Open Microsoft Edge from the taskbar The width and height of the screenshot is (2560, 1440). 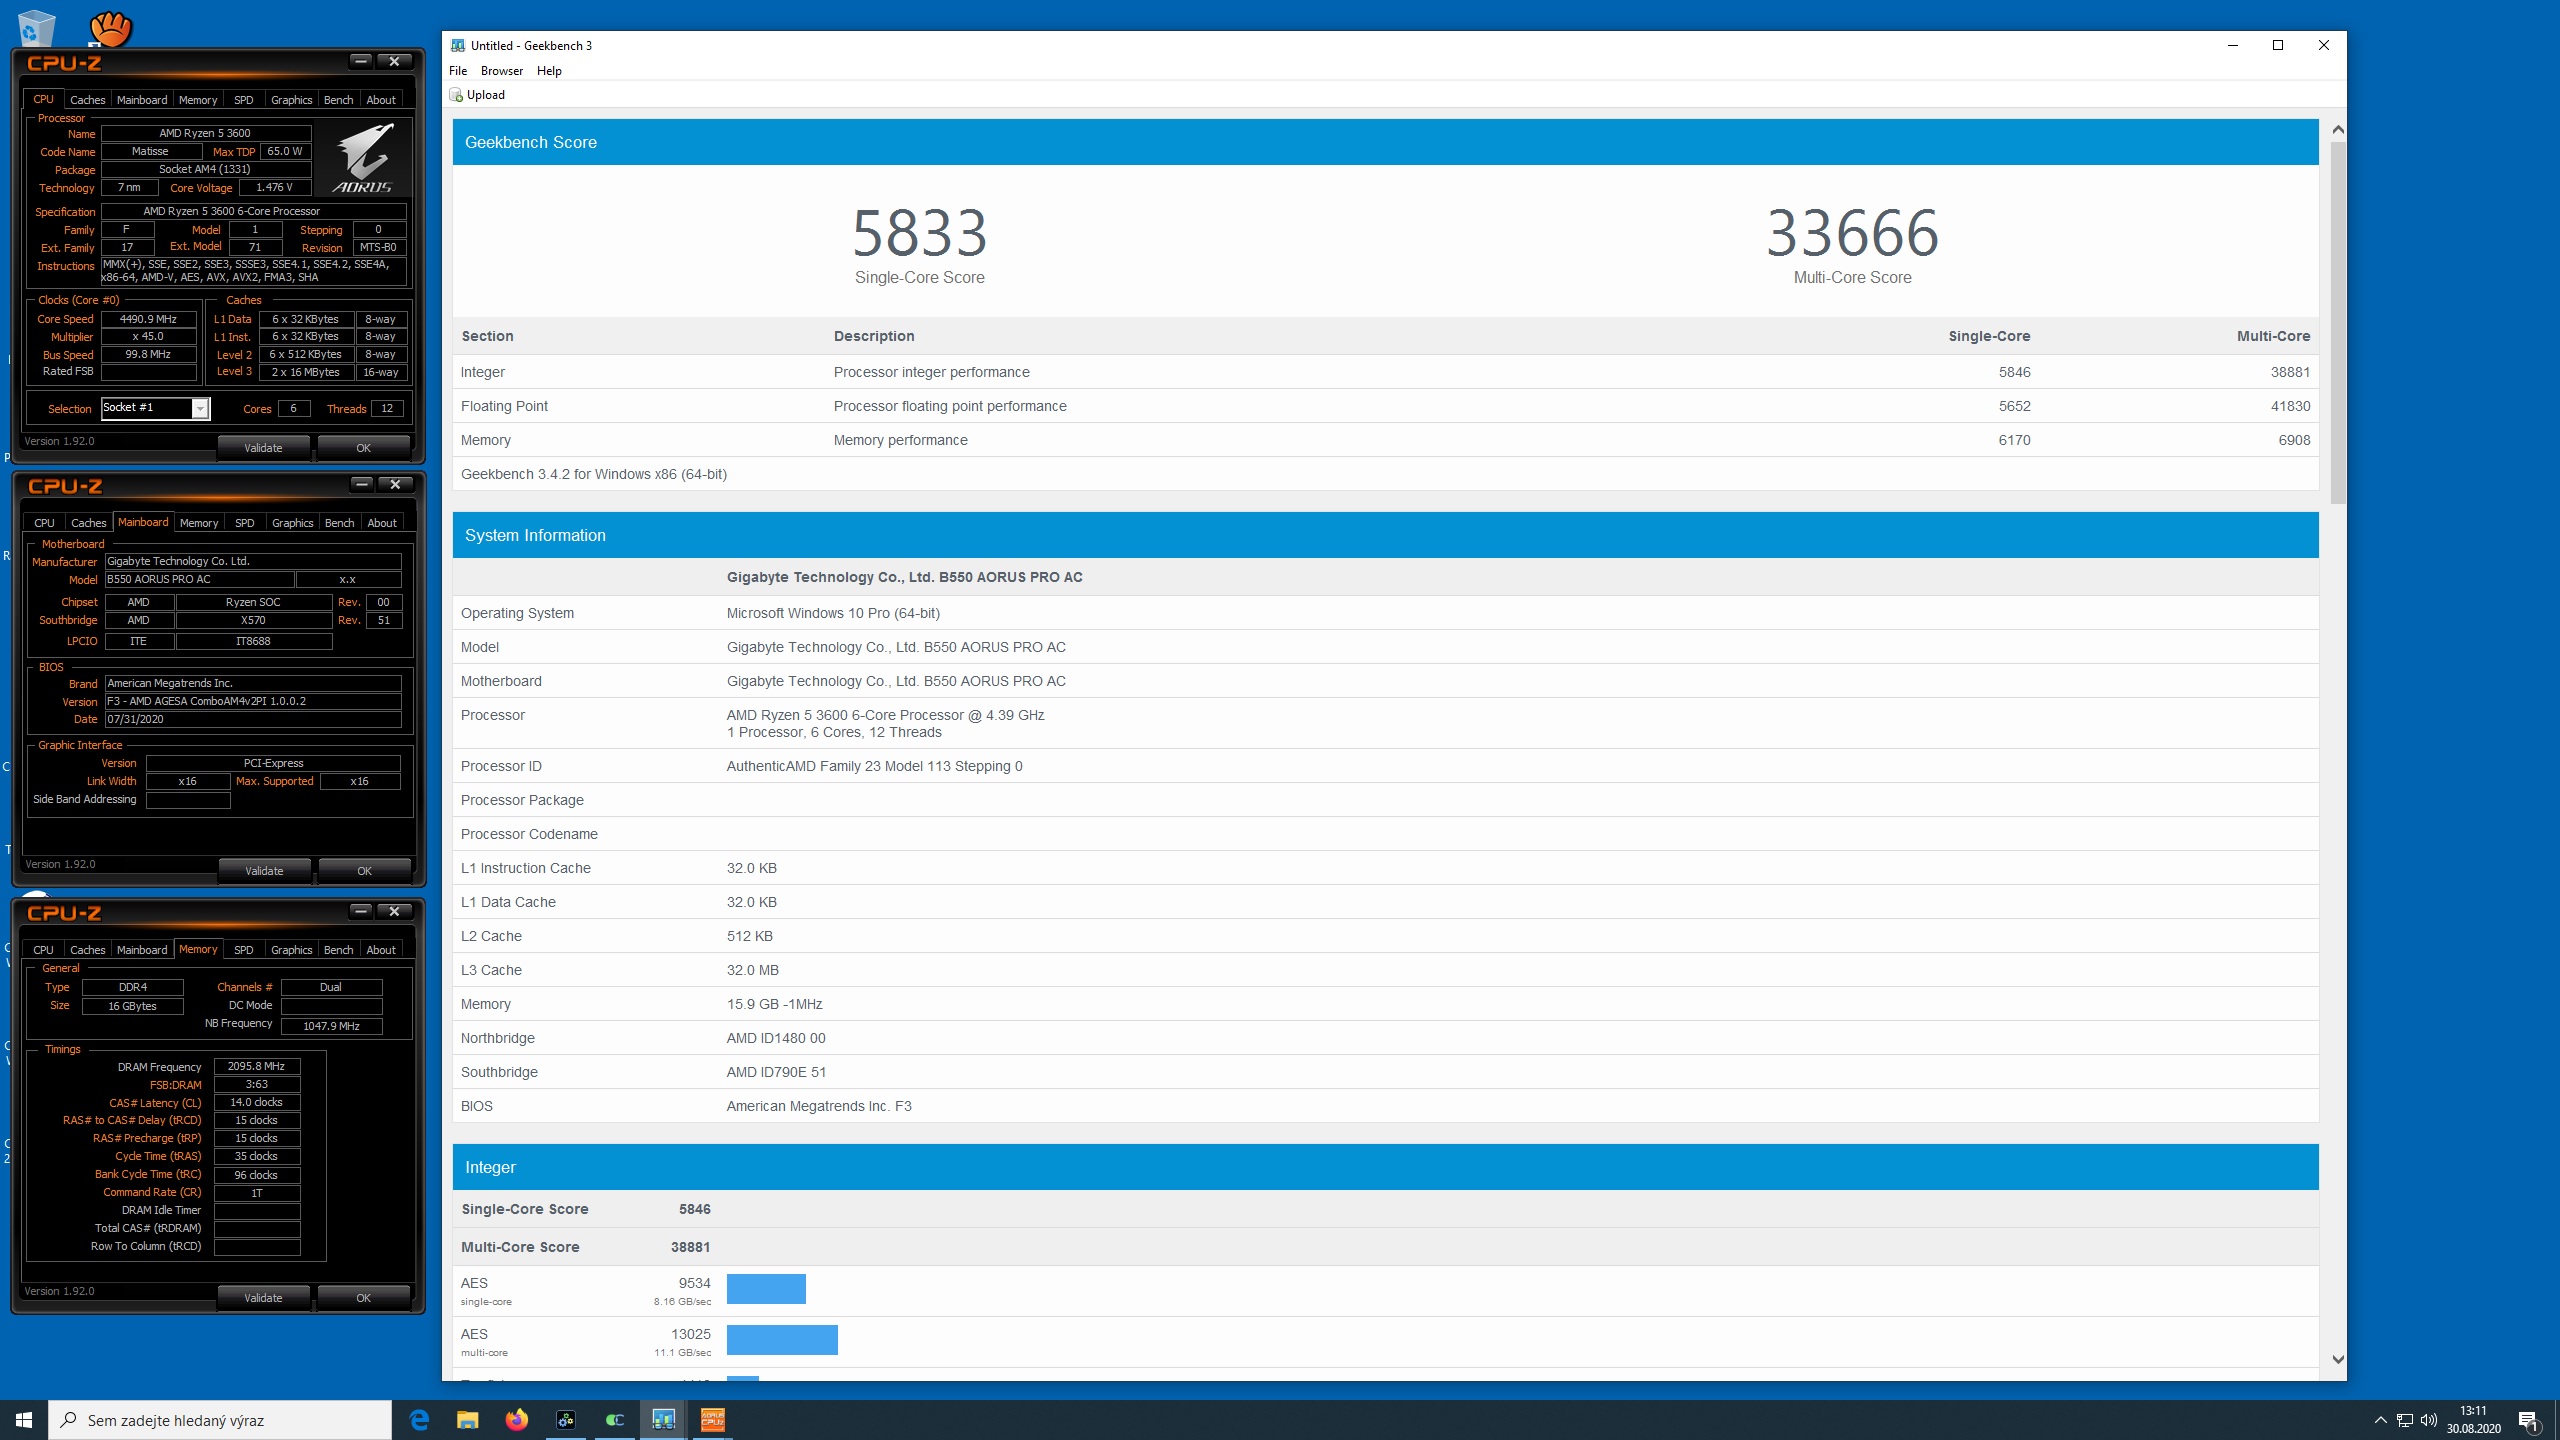pos(419,1420)
